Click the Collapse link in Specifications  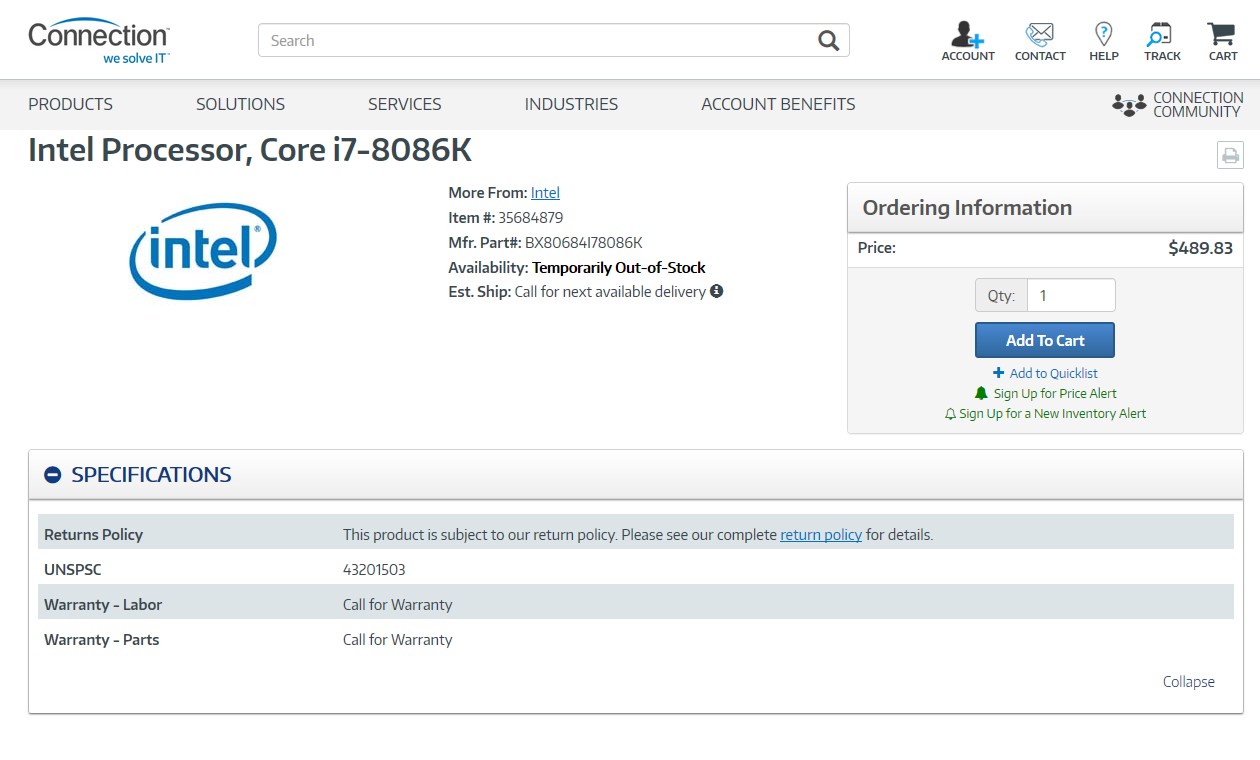pyautogui.click(x=1189, y=682)
